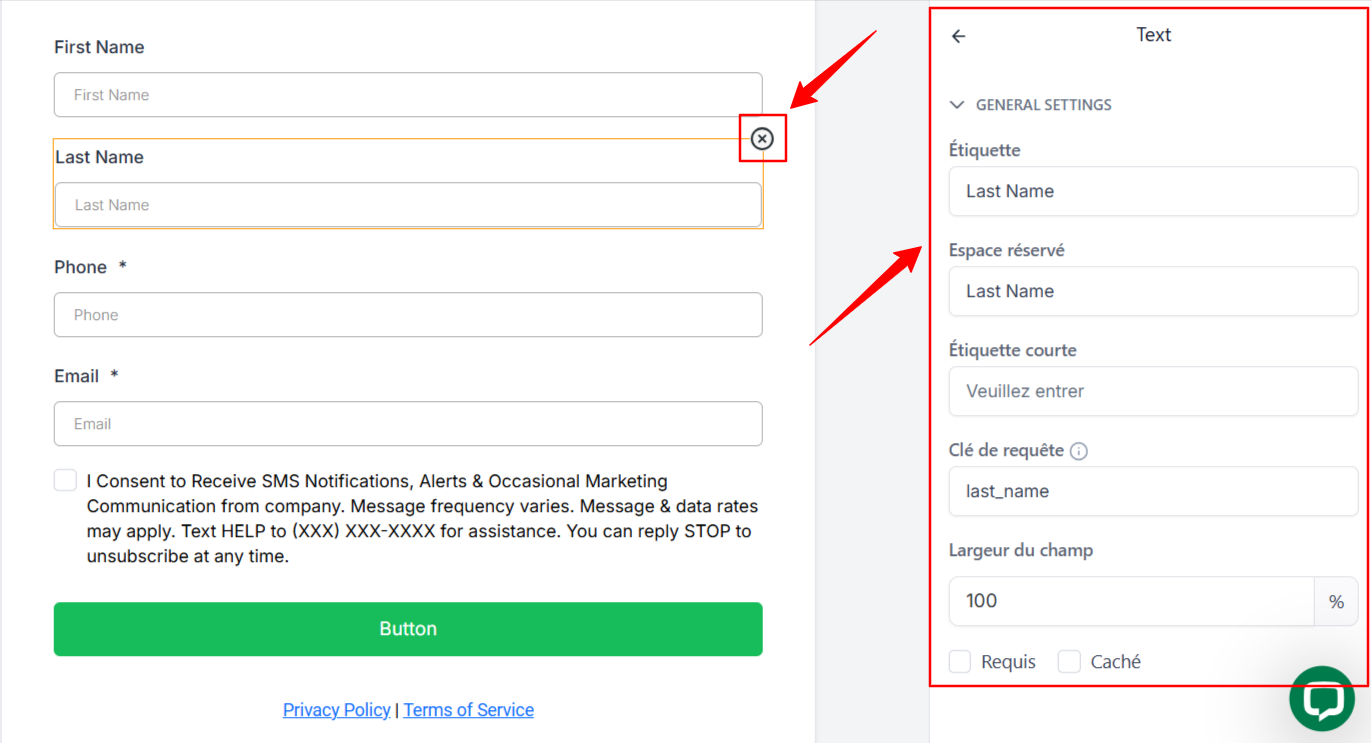Click the Email input field
Screen dimensions: 1371x743
tap(408, 424)
